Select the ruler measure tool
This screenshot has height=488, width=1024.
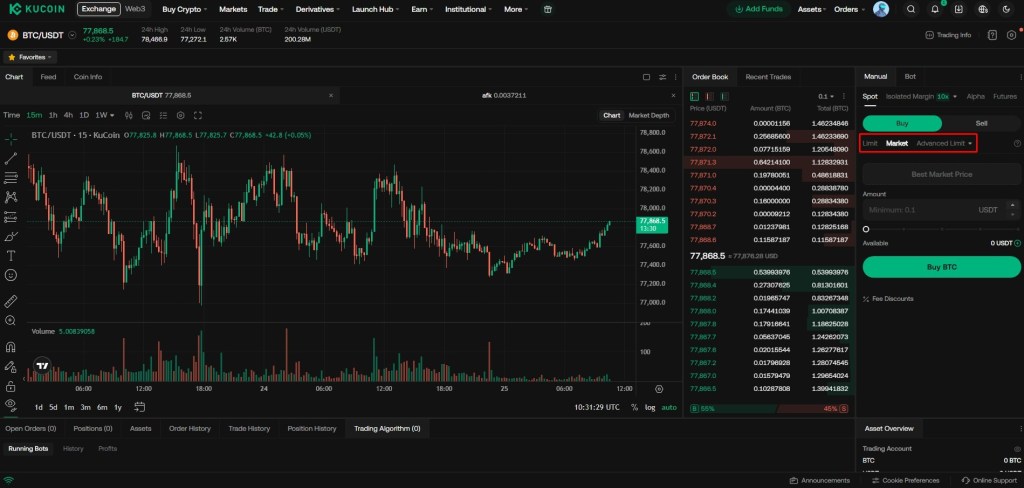click(10, 301)
